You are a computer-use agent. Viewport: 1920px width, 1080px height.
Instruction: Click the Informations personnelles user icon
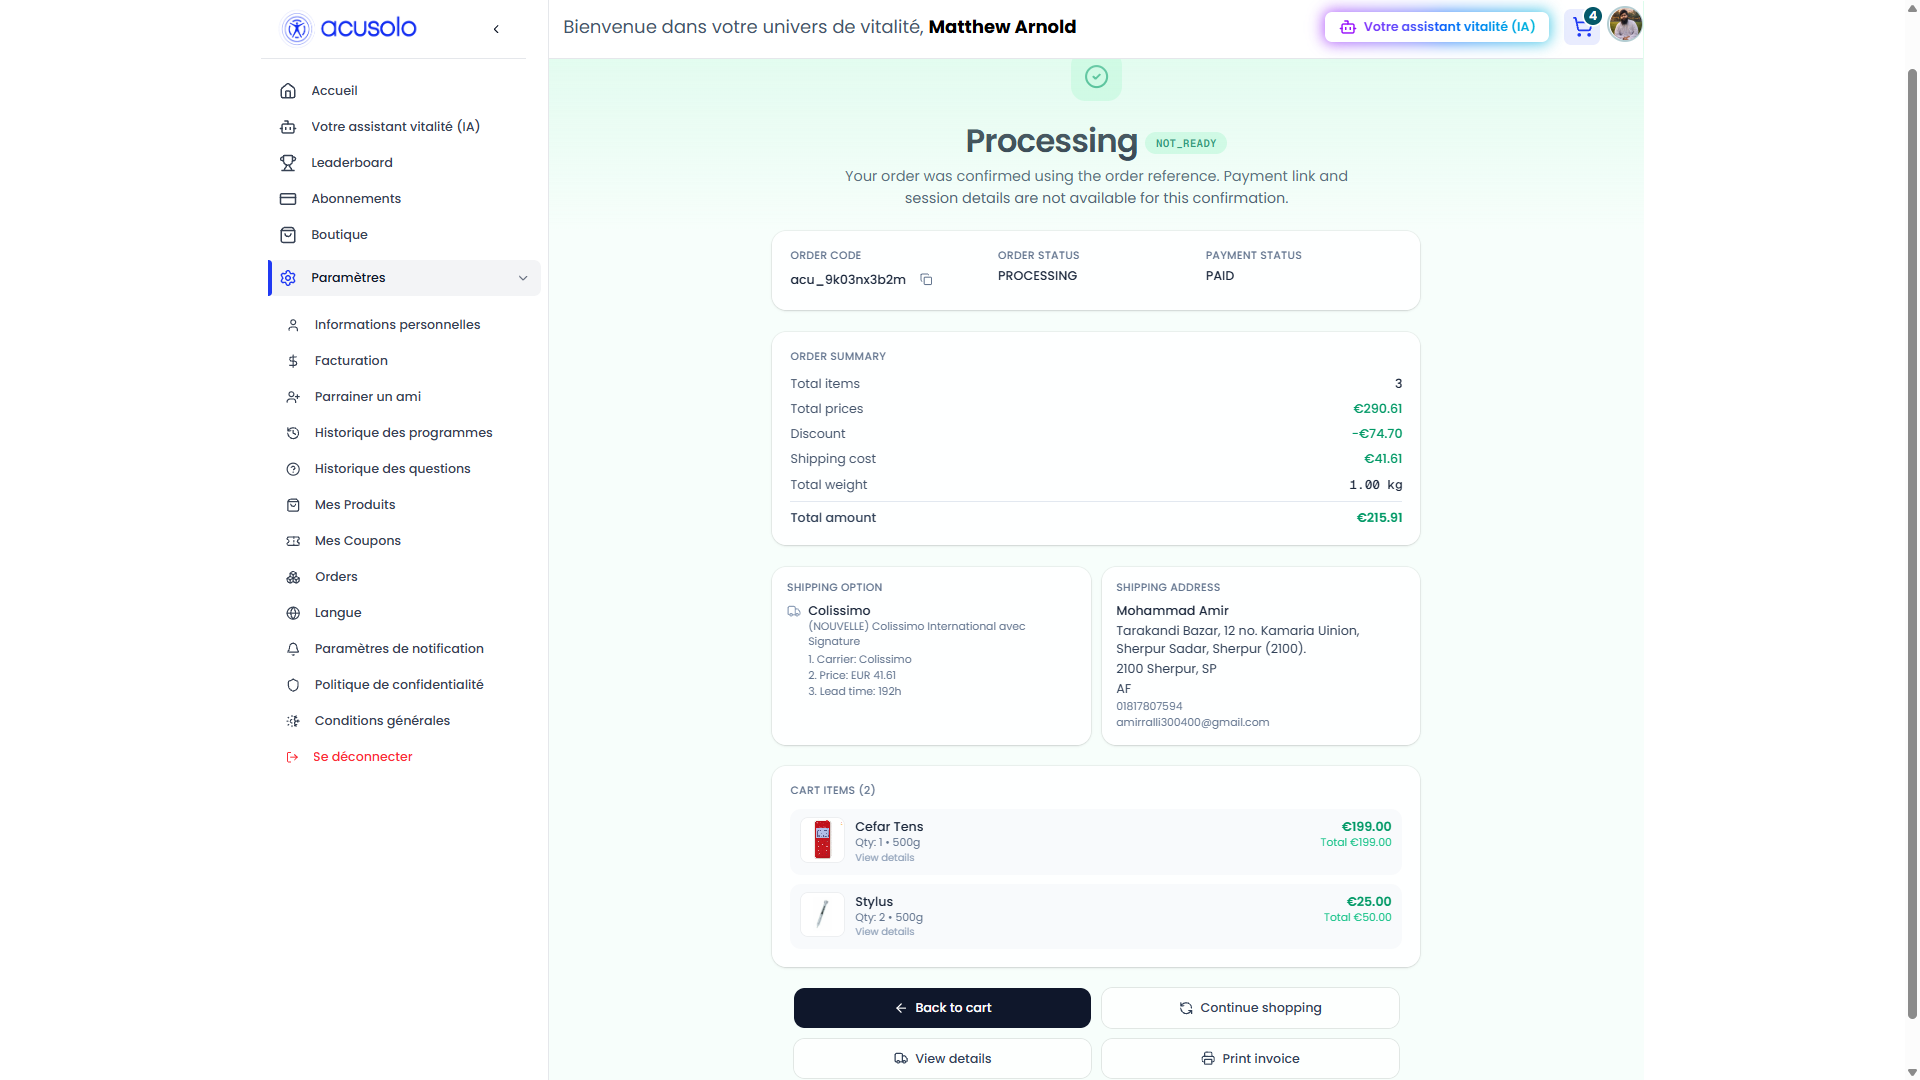293,325
